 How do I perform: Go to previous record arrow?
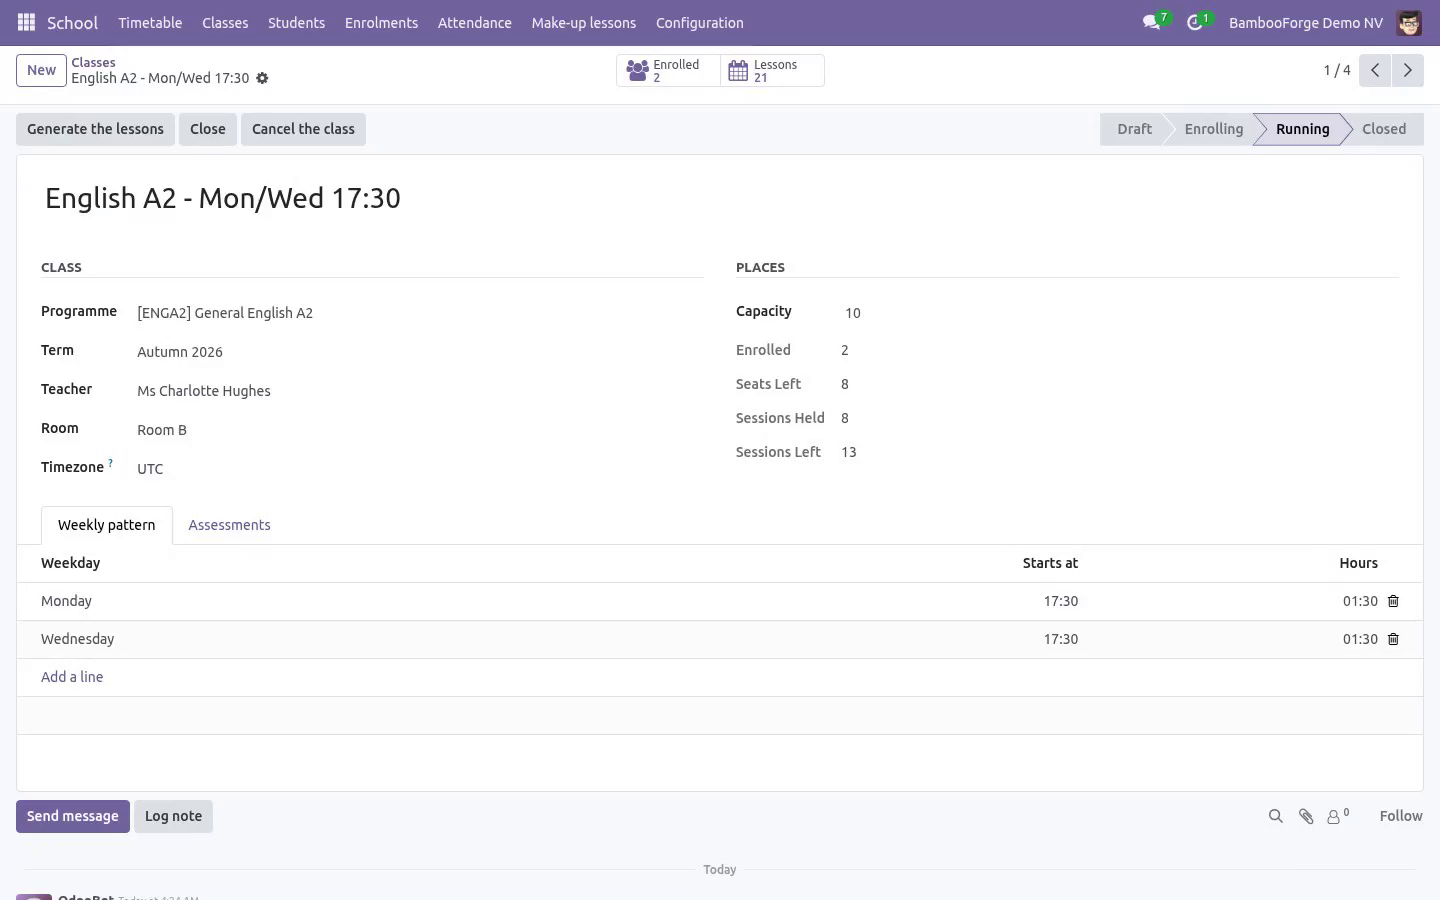1375,70
